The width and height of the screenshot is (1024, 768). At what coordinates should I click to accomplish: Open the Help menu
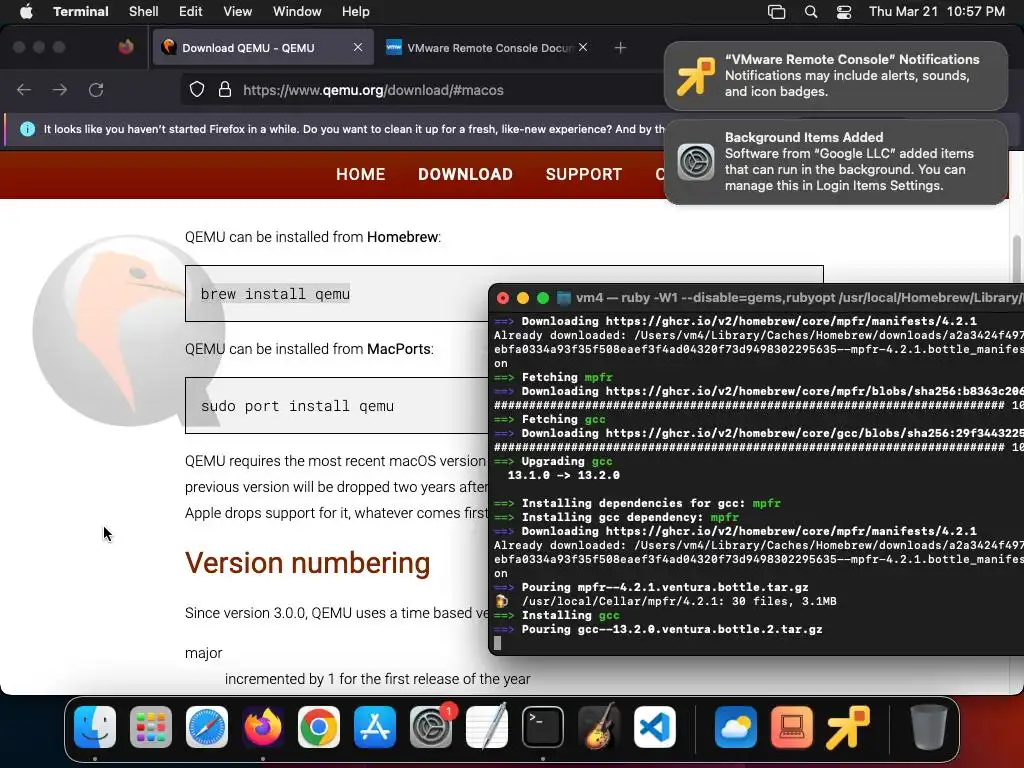(355, 12)
